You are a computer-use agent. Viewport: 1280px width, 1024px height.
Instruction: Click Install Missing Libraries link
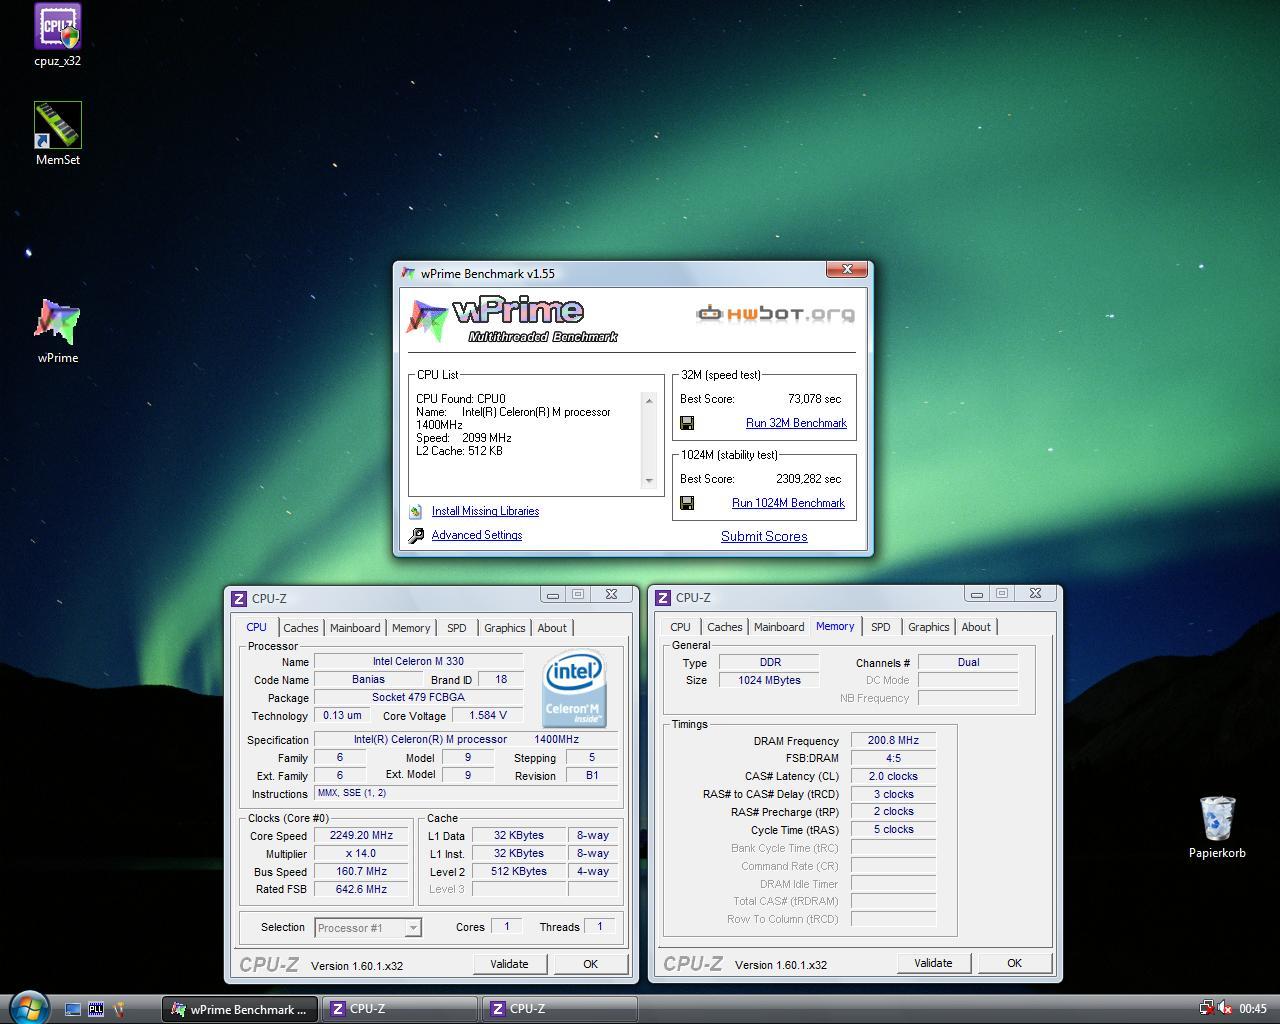(x=485, y=511)
